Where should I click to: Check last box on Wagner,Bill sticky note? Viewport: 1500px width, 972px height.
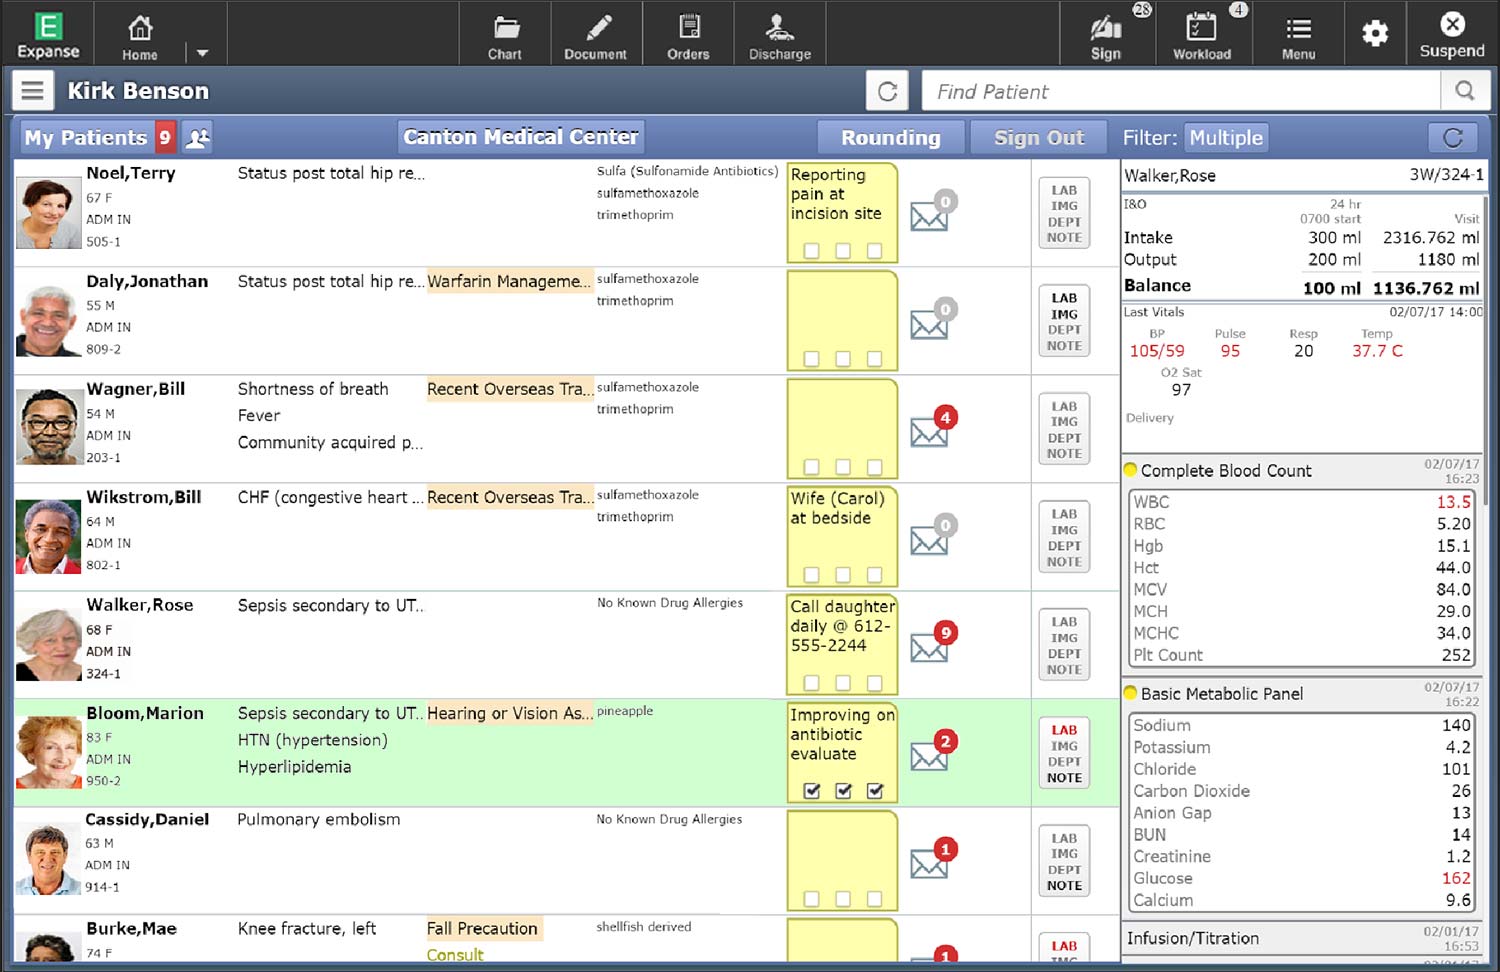pos(875,466)
